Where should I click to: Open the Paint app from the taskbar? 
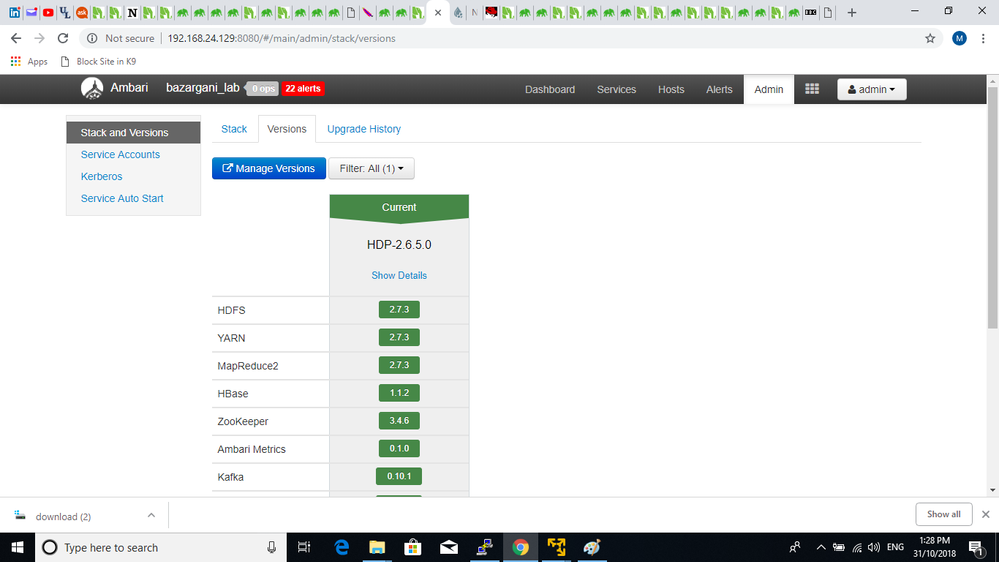(592, 547)
